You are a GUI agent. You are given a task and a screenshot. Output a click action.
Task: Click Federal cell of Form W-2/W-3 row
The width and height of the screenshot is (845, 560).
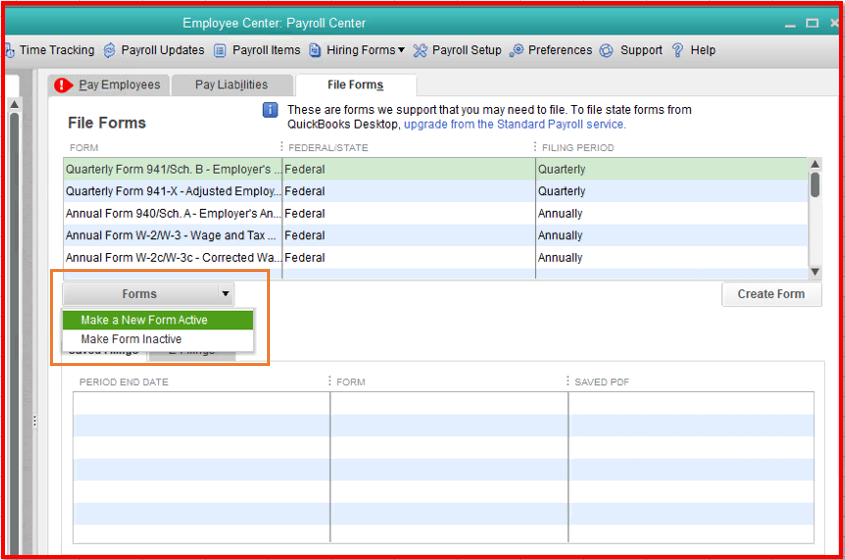coord(408,236)
